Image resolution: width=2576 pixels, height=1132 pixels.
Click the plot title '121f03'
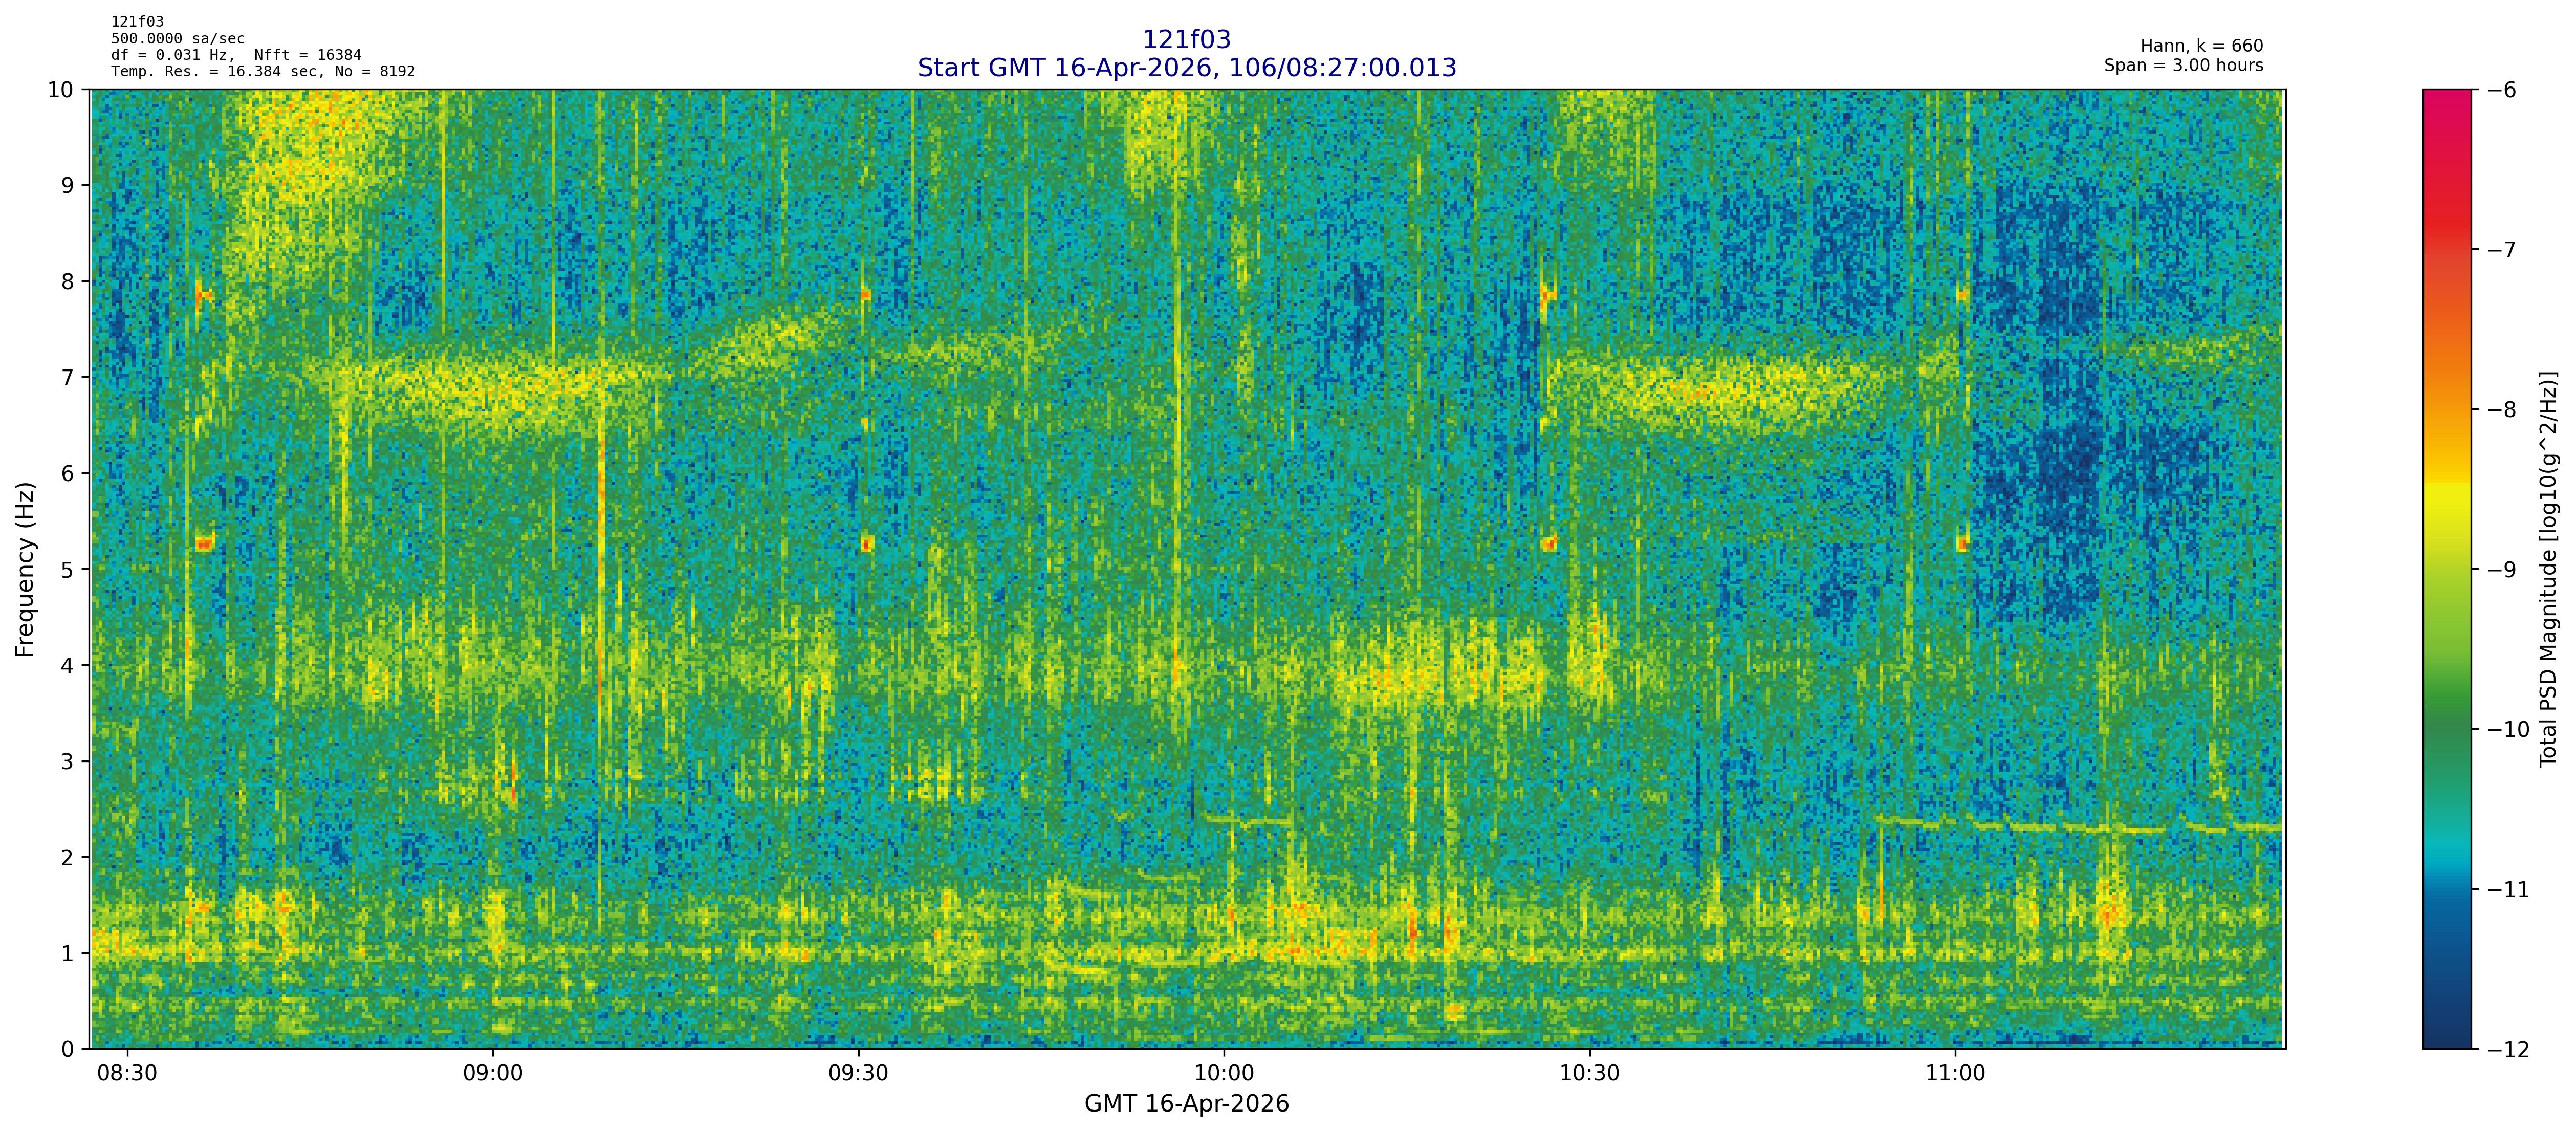[x=1186, y=40]
